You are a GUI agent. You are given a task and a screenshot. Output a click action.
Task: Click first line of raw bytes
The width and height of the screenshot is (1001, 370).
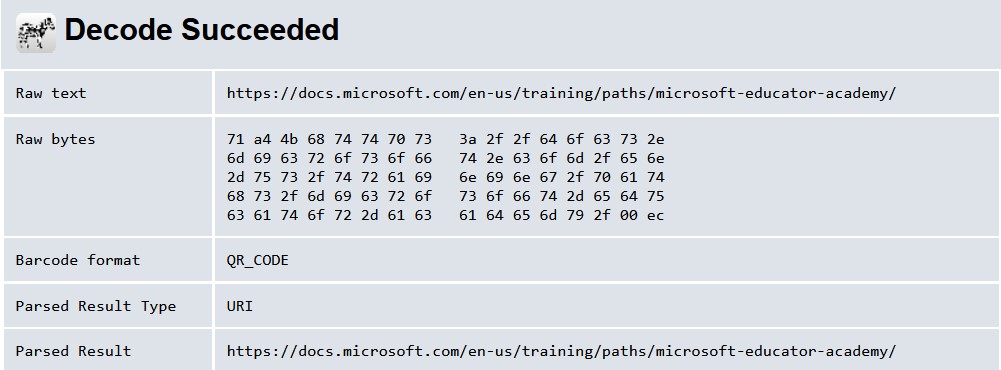[x=446, y=139]
